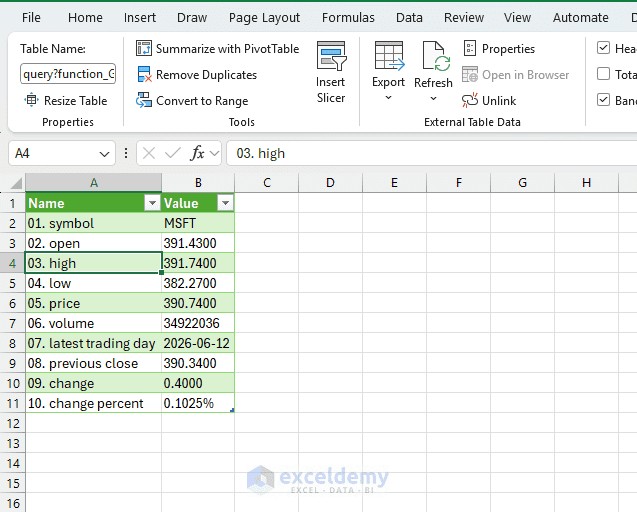Switch to the Home tab

(85, 18)
